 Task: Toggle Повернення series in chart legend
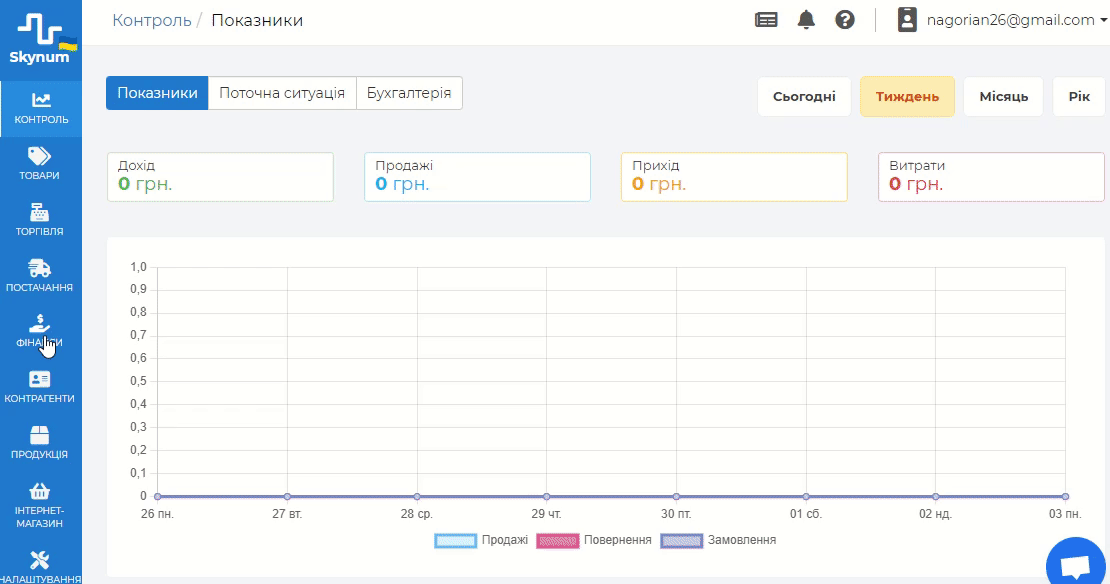point(594,540)
